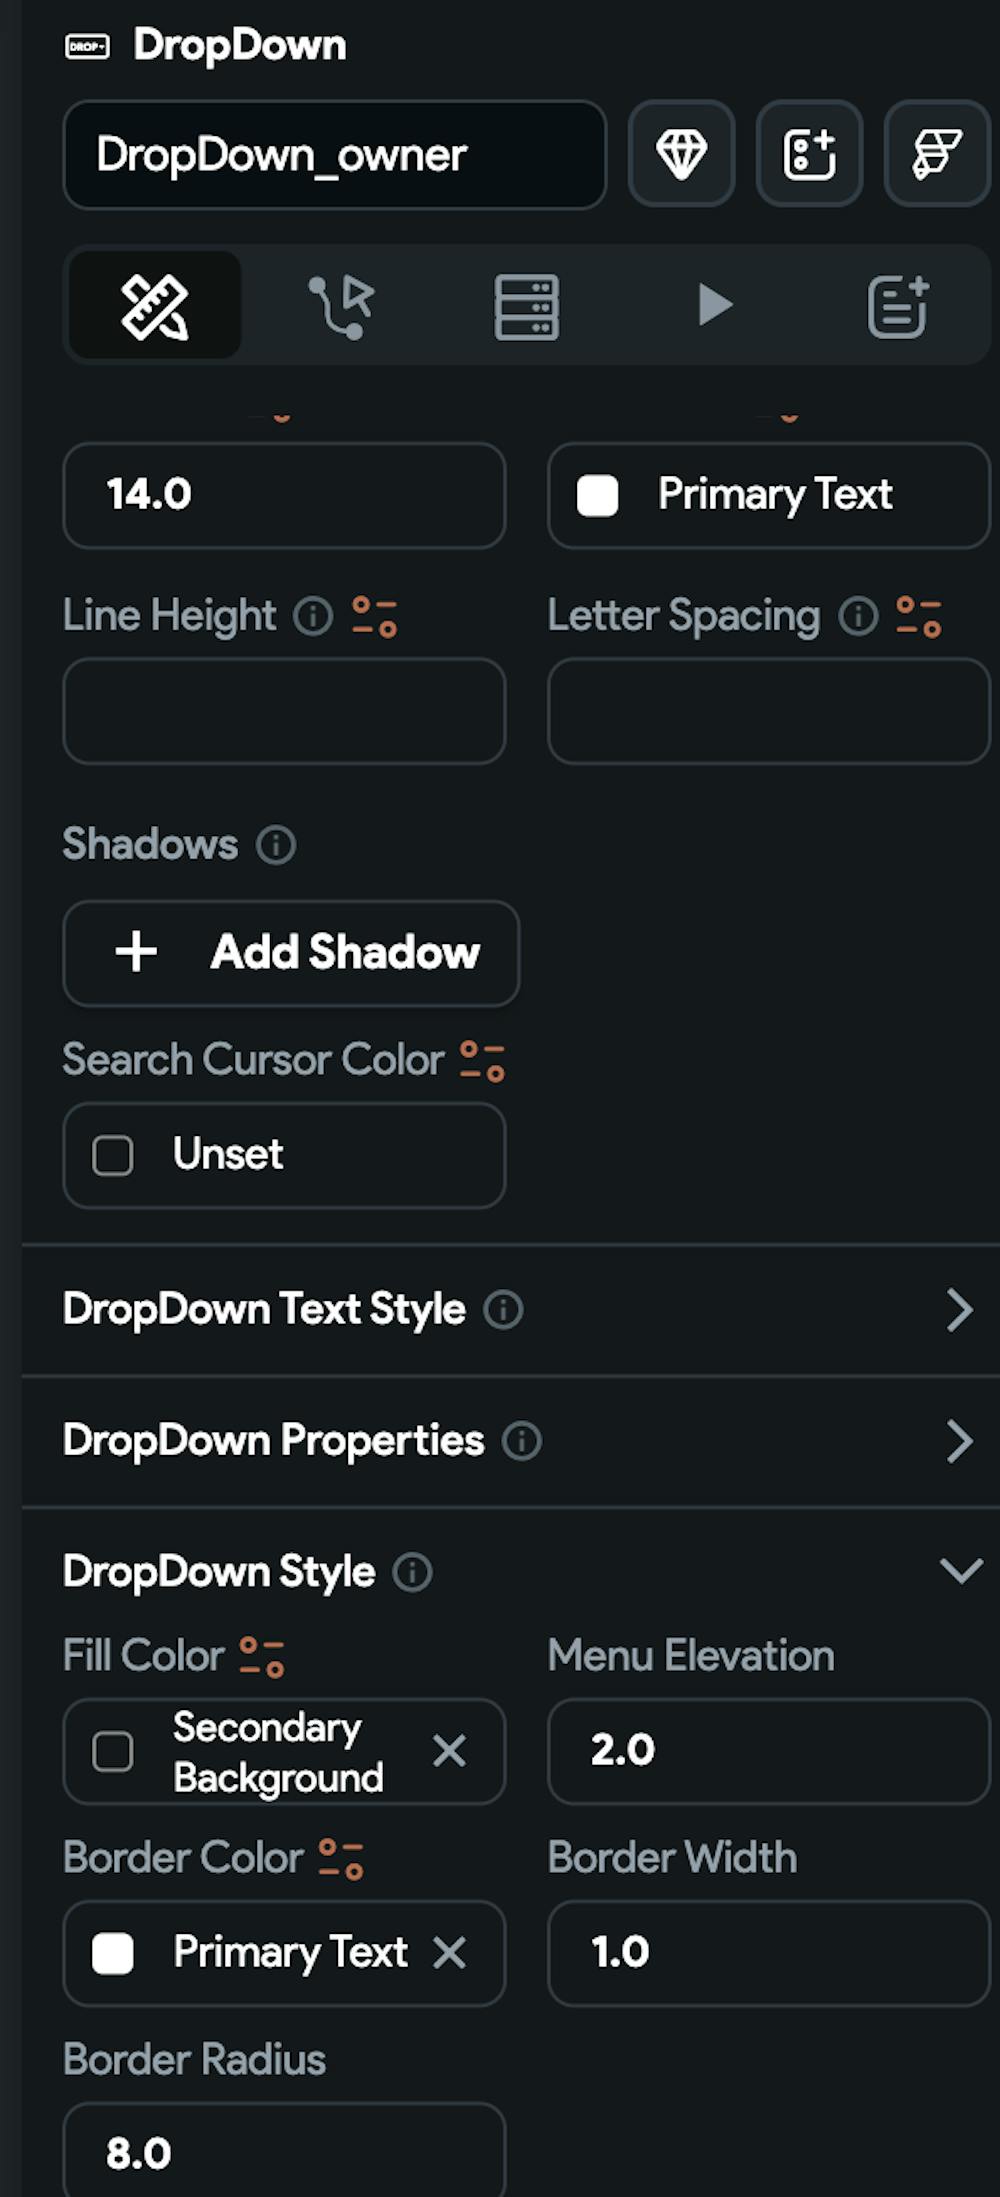Open the Backend Query tab

tap(527, 305)
